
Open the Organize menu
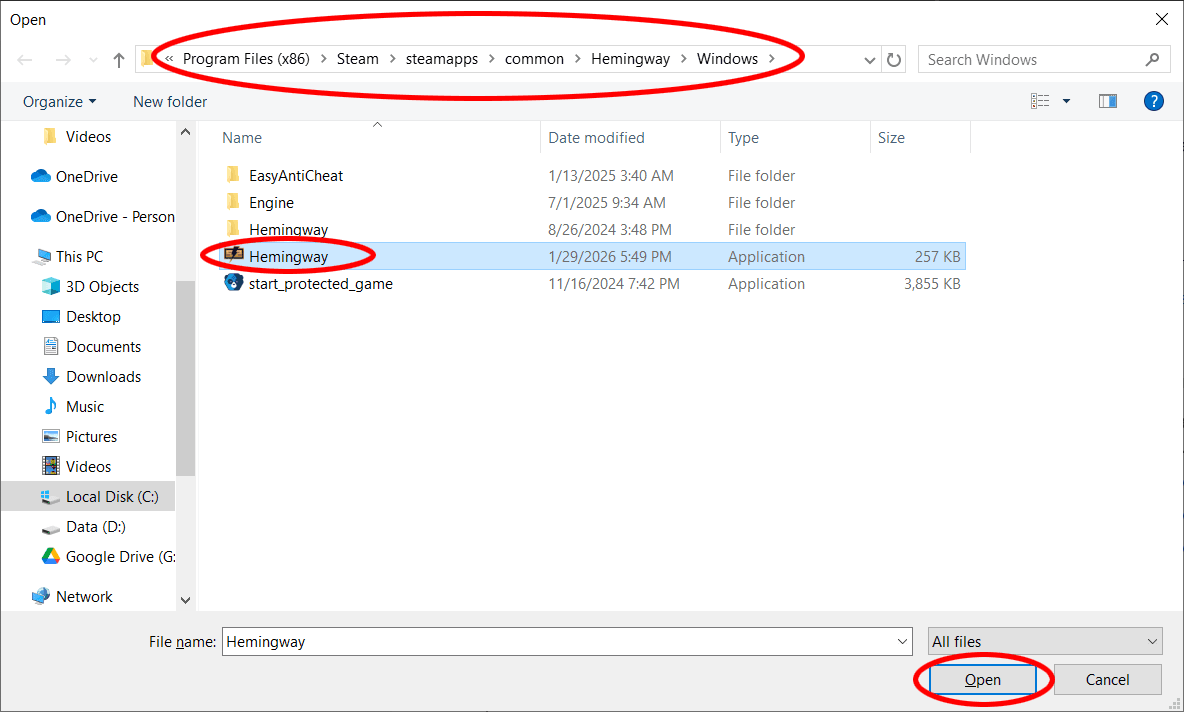pyautogui.click(x=60, y=101)
